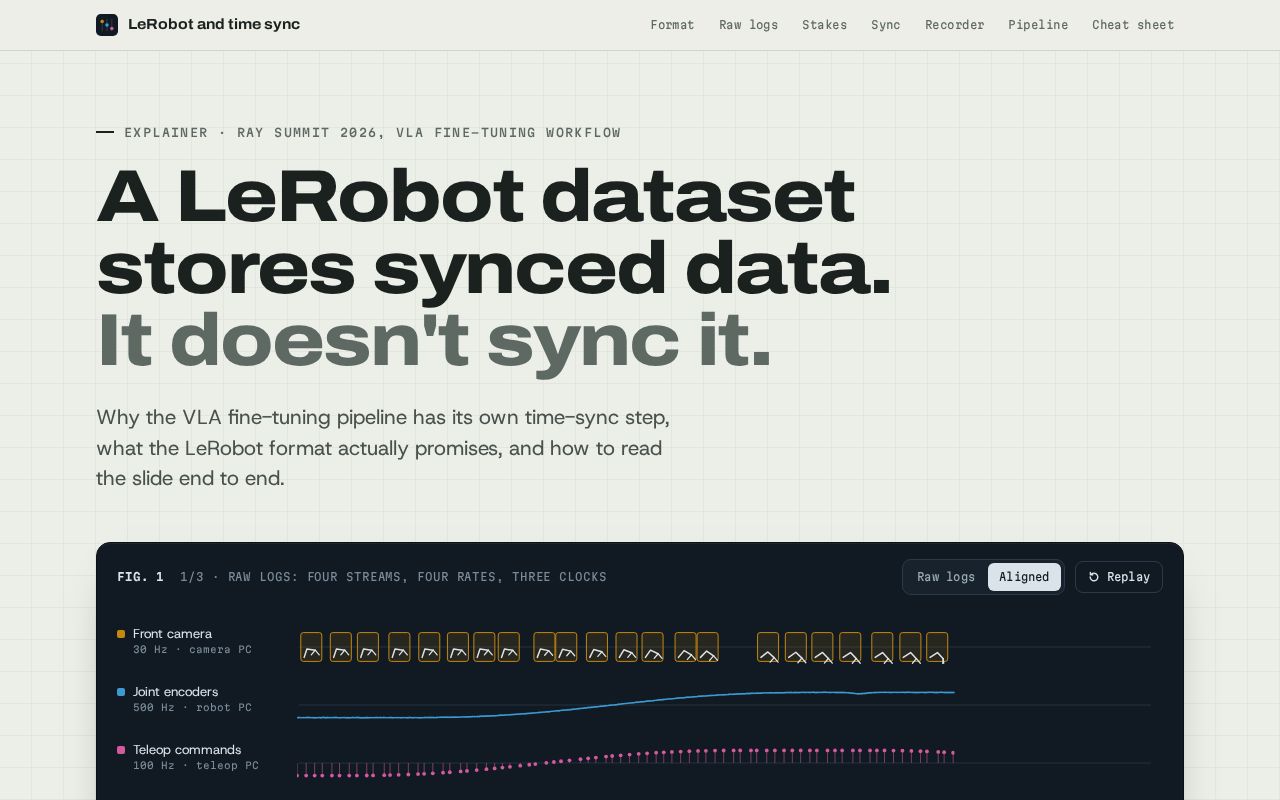1280x800 pixels.
Task: Click the "EXPLAINER · RAY SUMMIT 2026" eyebrow text
Action: 372,133
